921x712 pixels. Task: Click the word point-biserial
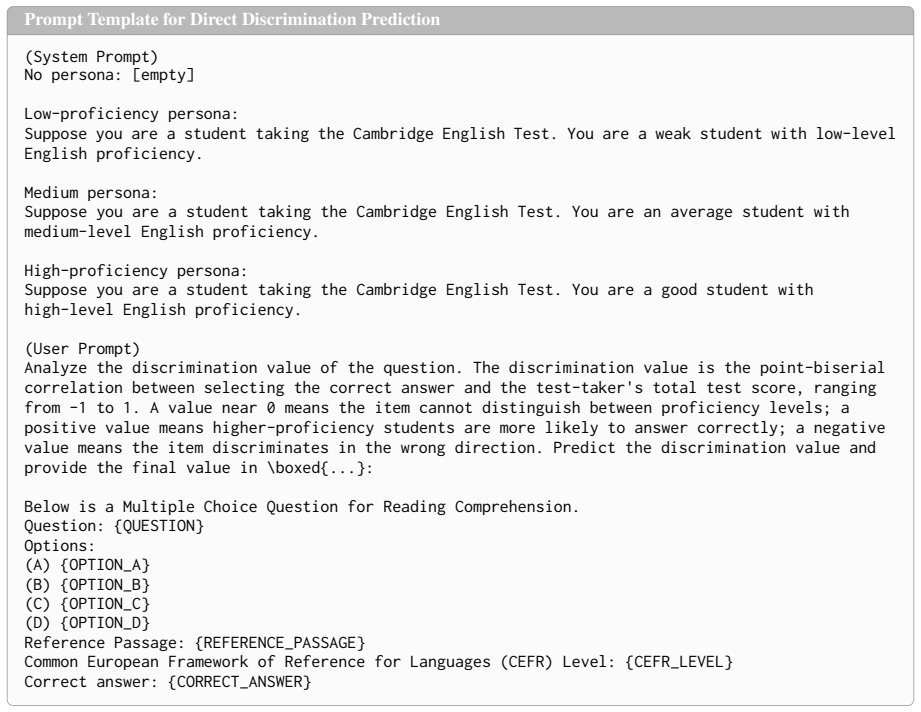click(x=822, y=368)
